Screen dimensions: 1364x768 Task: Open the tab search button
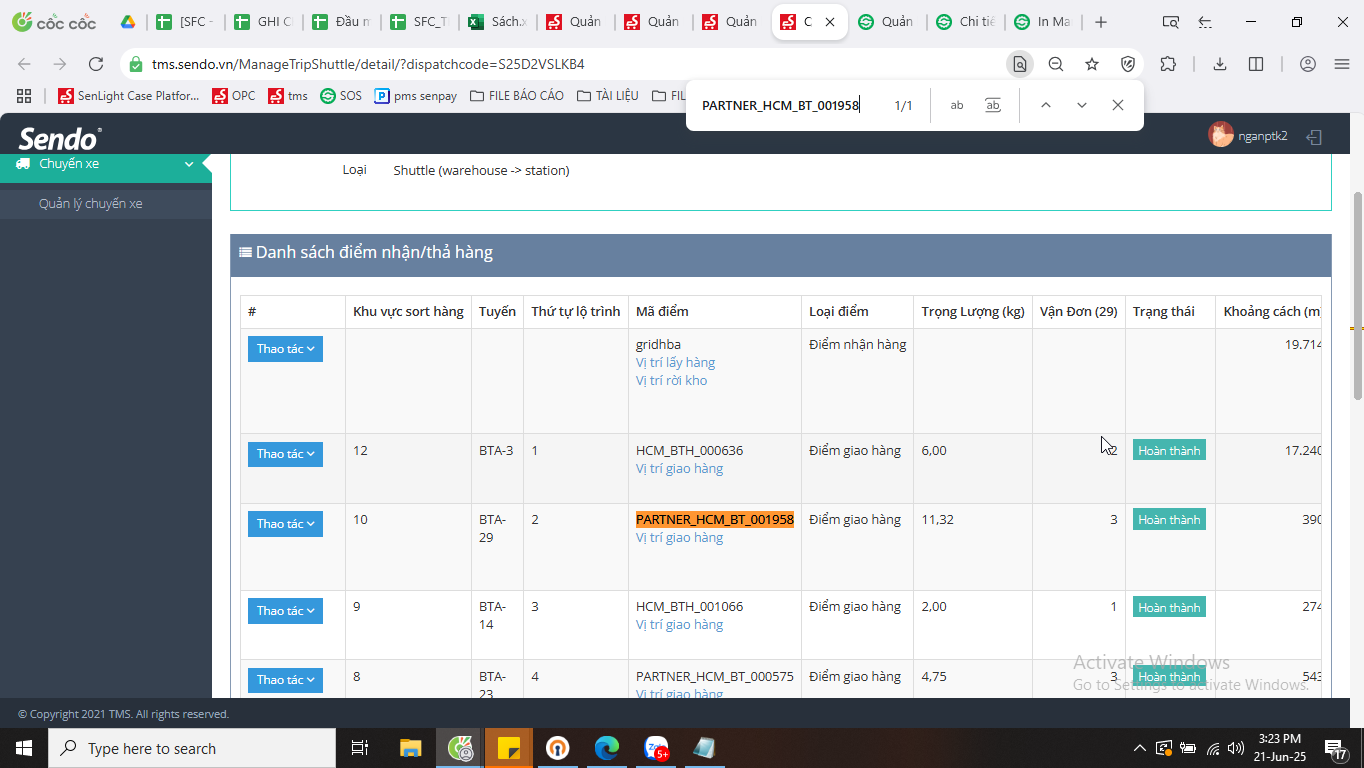[1170, 22]
